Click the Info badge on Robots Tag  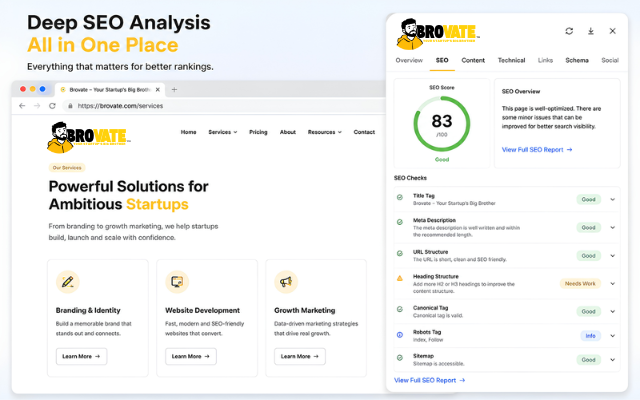tap(590, 336)
